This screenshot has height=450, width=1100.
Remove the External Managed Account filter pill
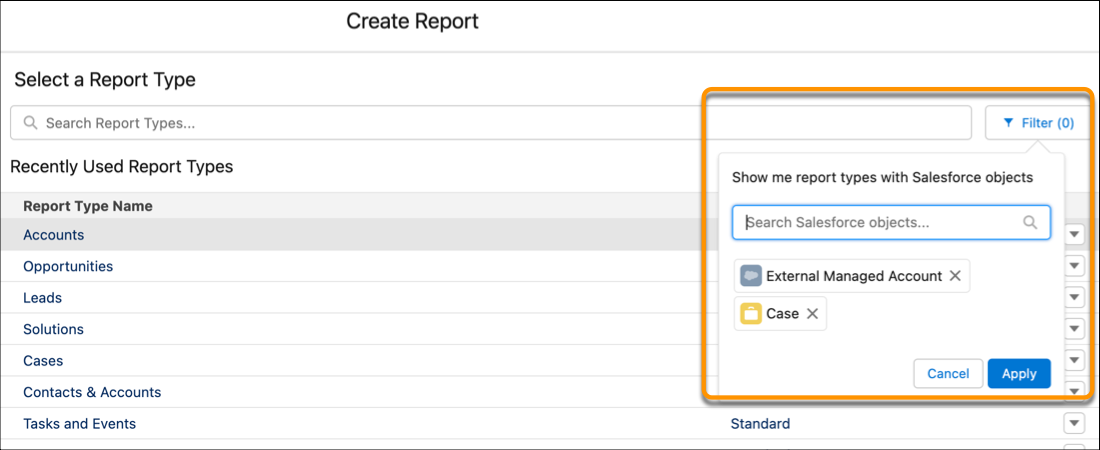(955, 276)
